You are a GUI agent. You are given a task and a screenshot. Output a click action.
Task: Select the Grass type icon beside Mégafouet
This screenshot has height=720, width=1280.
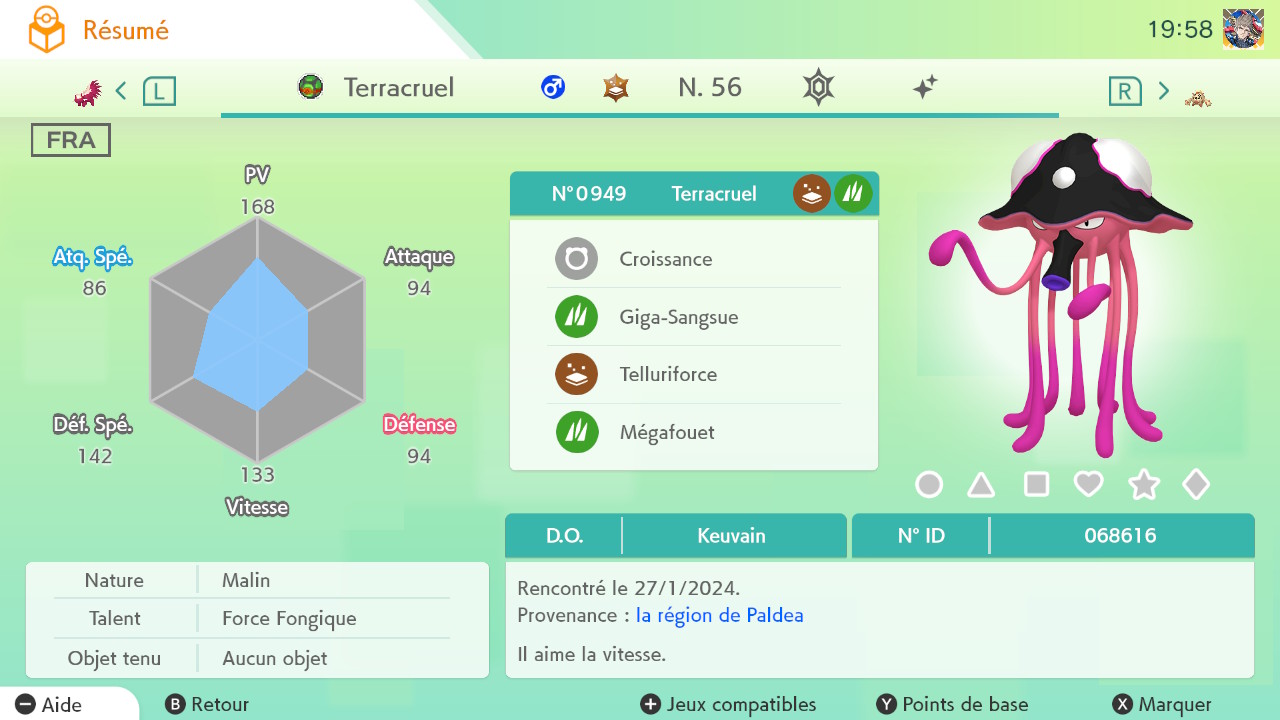click(x=577, y=432)
